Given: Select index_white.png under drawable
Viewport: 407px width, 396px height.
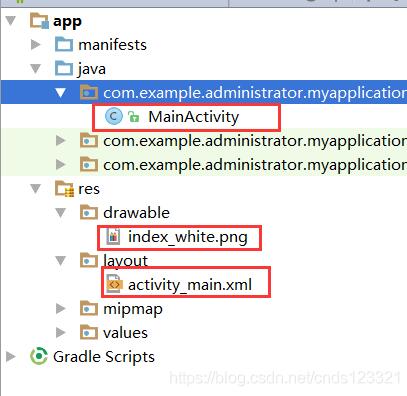Looking at the screenshot, I should (x=188, y=237).
